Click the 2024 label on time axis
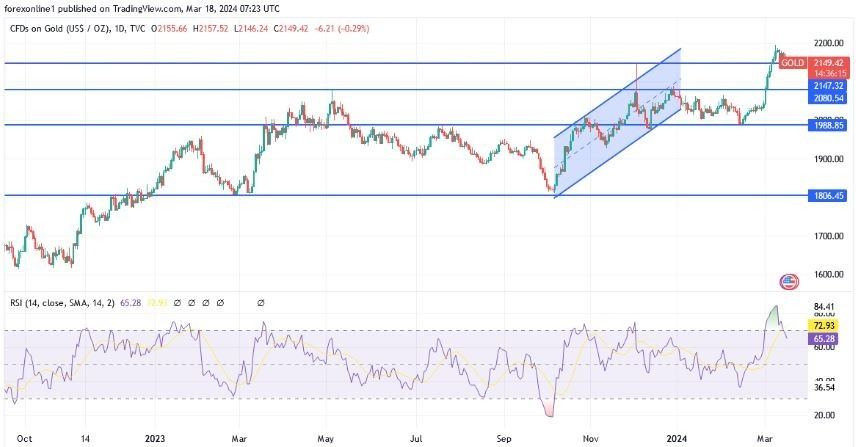This screenshot has height=447, width=856. (676, 438)
